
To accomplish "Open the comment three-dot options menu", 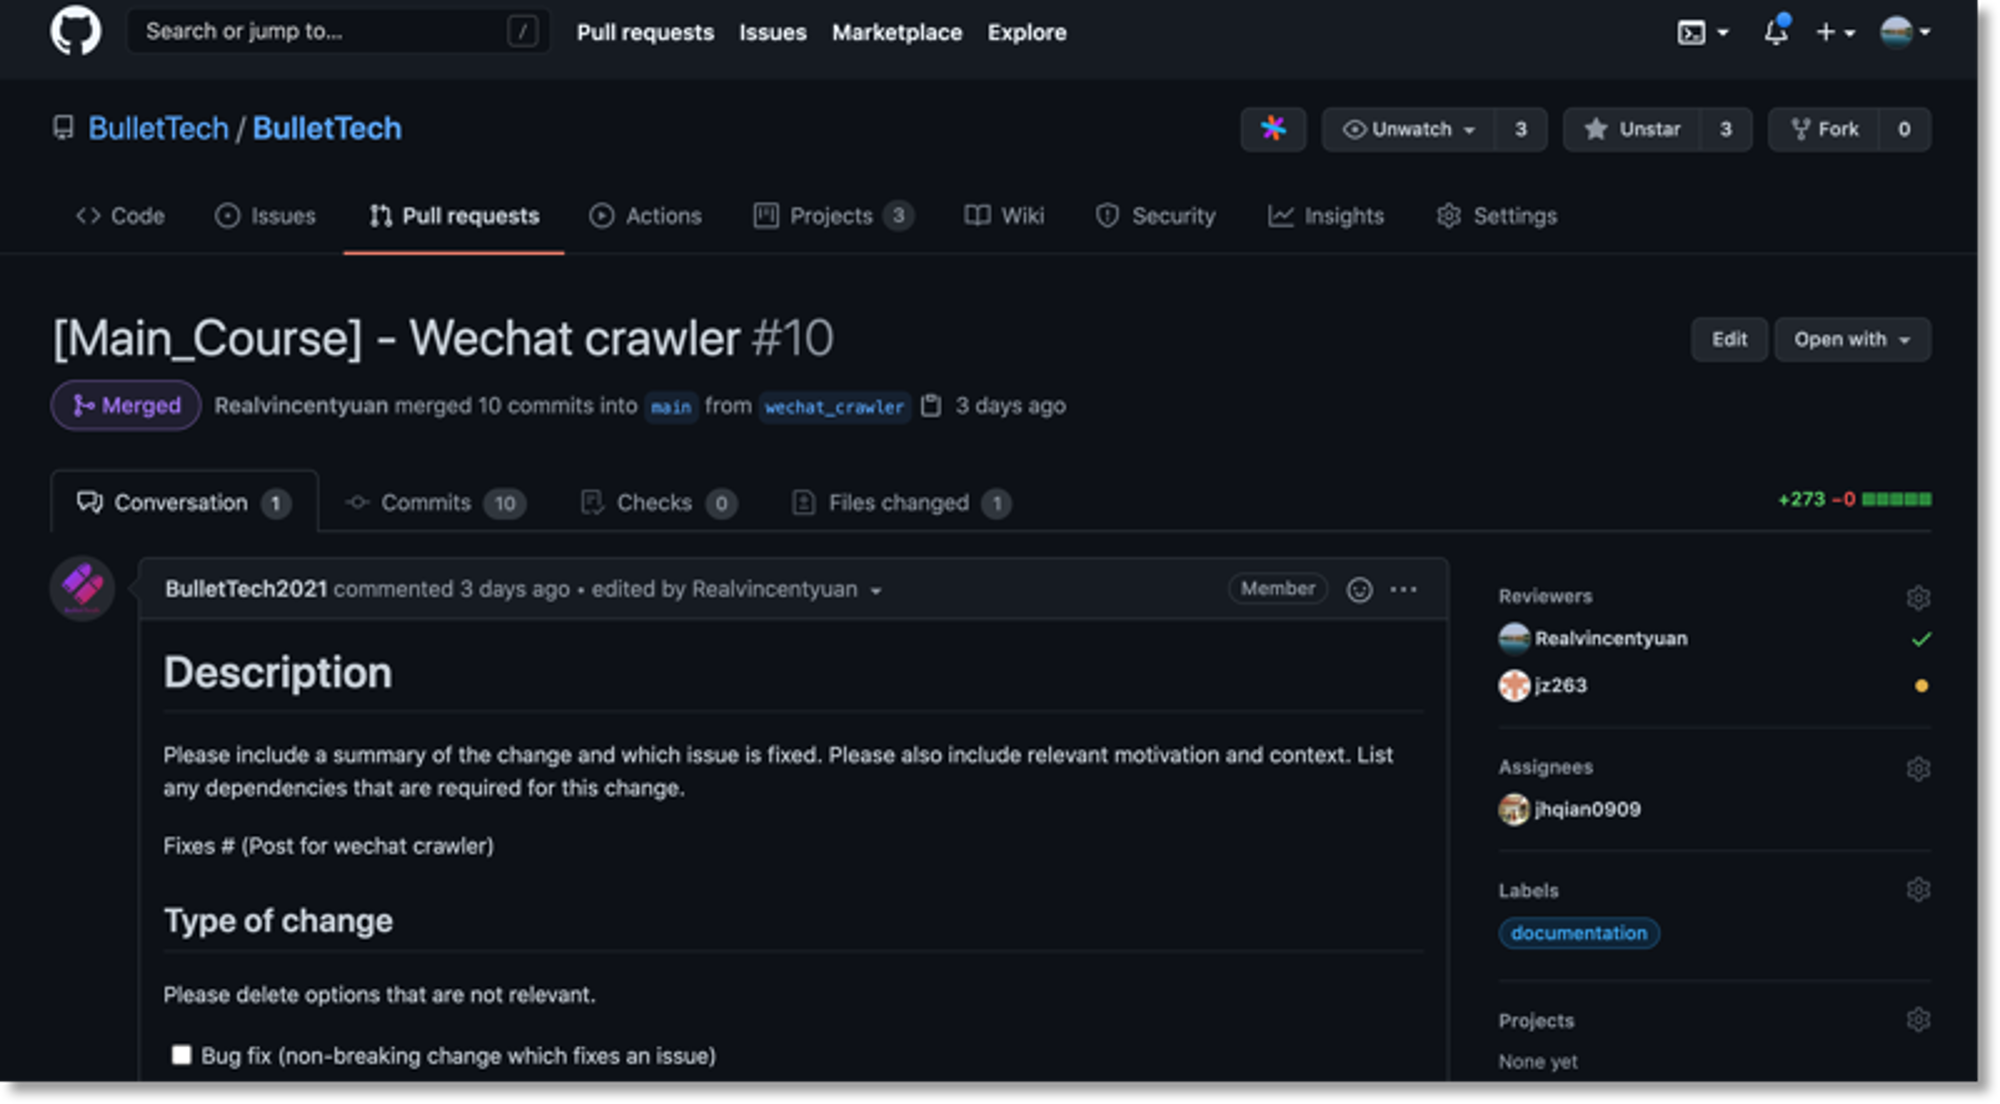I will click(1403, 590).
